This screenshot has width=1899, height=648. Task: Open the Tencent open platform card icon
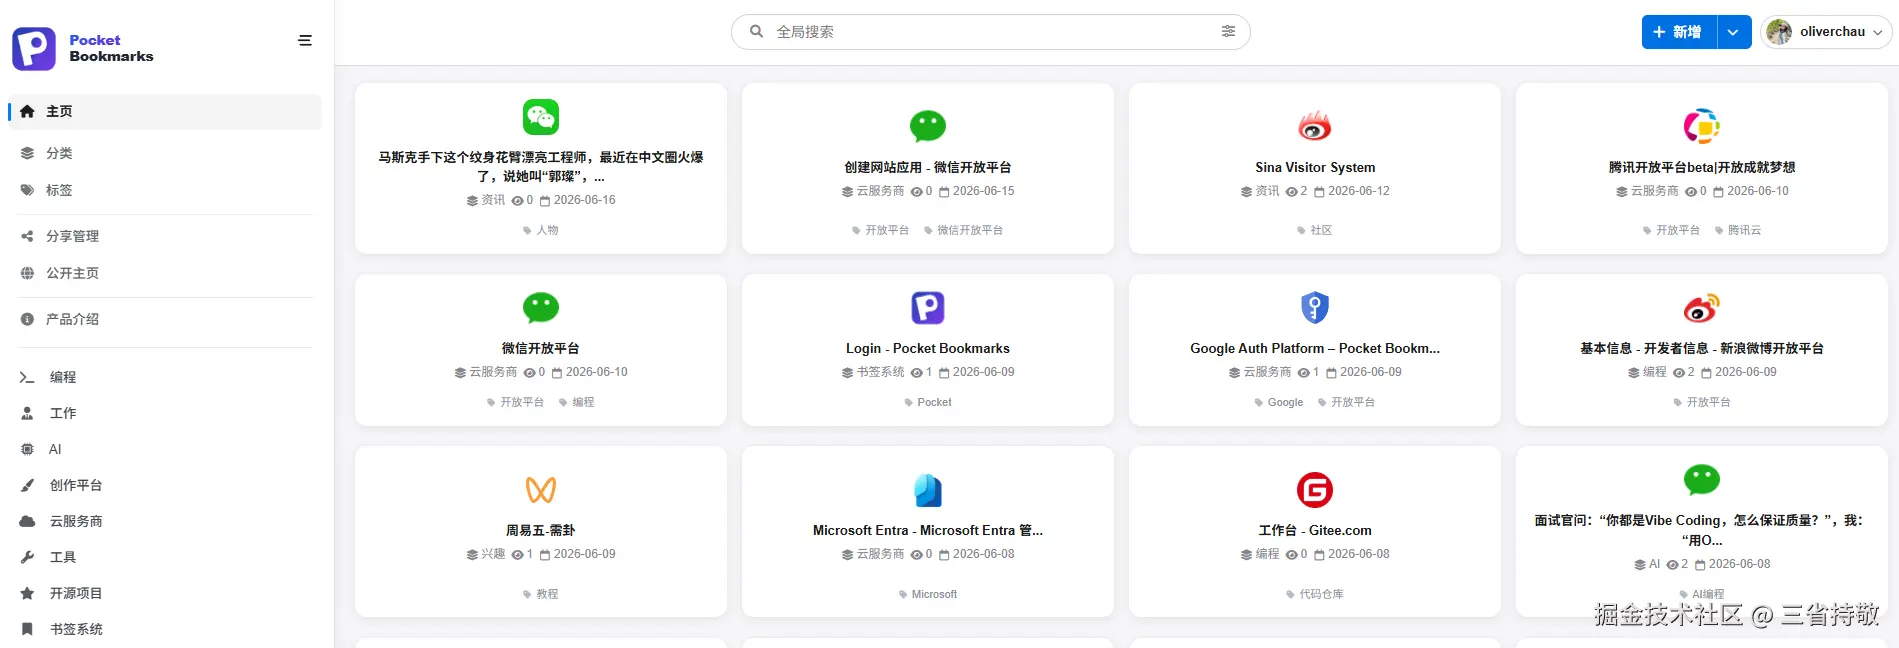pos(1702,126)
